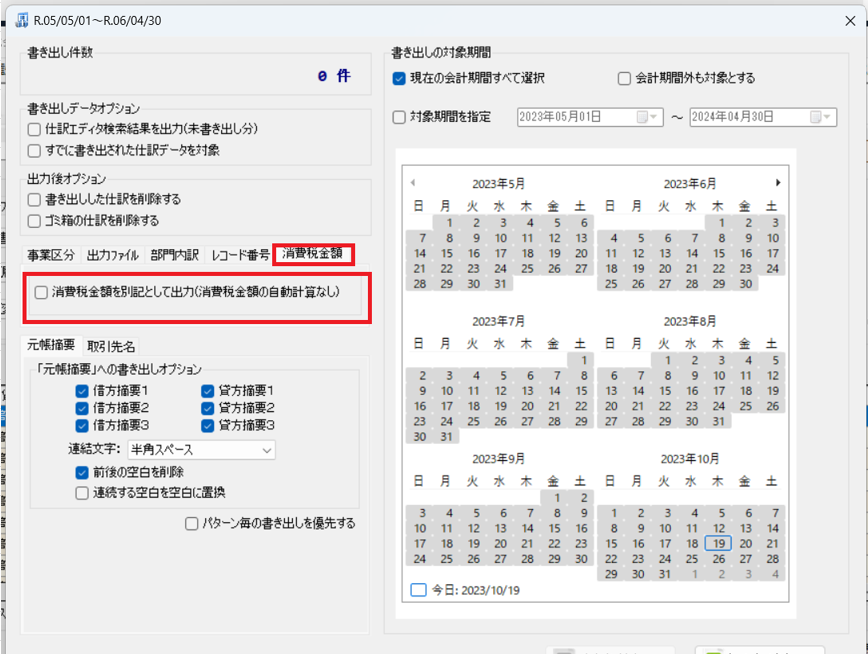This screenshot has height=654, width=868.
Task: Check 消費税金額を別記として出力 option
Action: click(41, 292)
